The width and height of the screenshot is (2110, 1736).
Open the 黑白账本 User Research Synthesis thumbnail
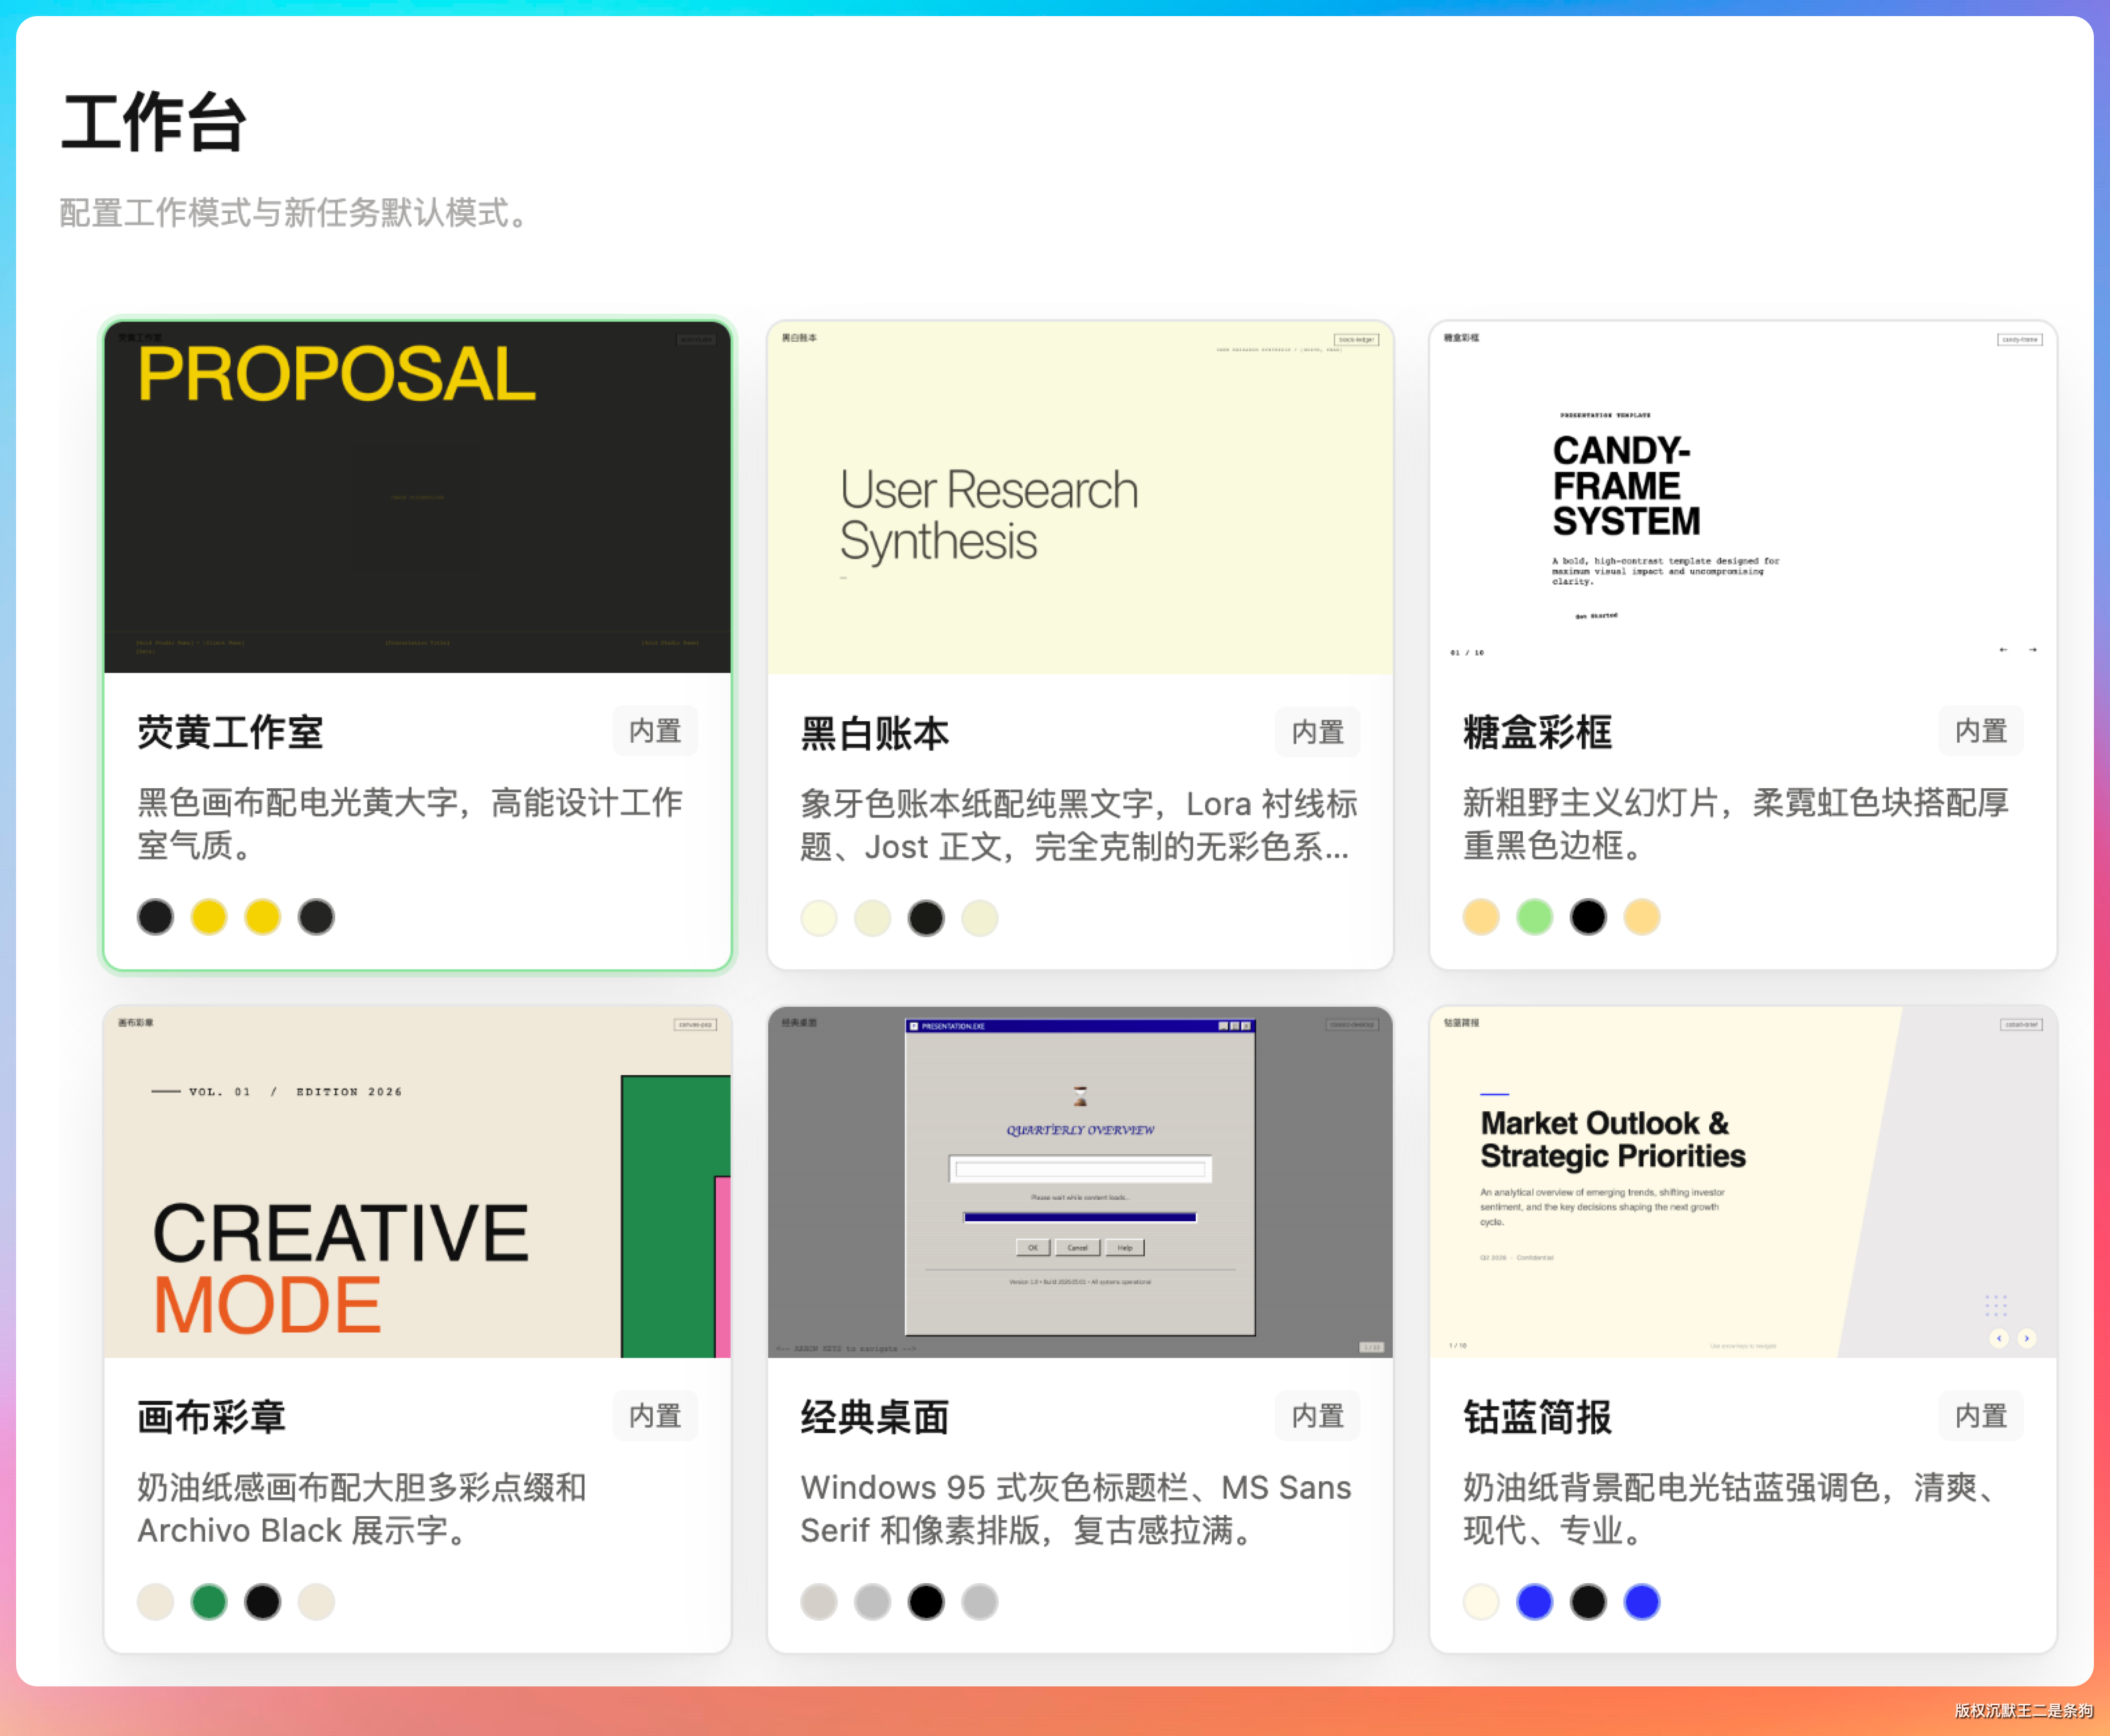(x=1080, y=497)
